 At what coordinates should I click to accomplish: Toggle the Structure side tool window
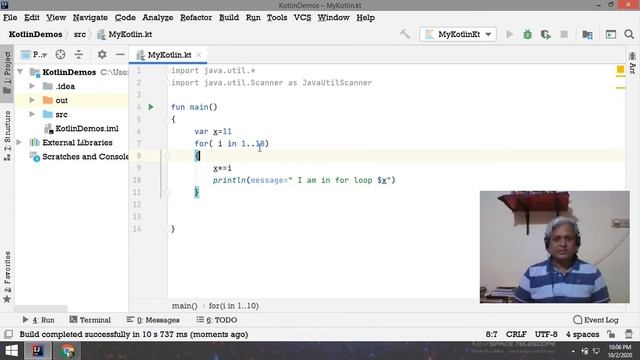tap(7, 136)
